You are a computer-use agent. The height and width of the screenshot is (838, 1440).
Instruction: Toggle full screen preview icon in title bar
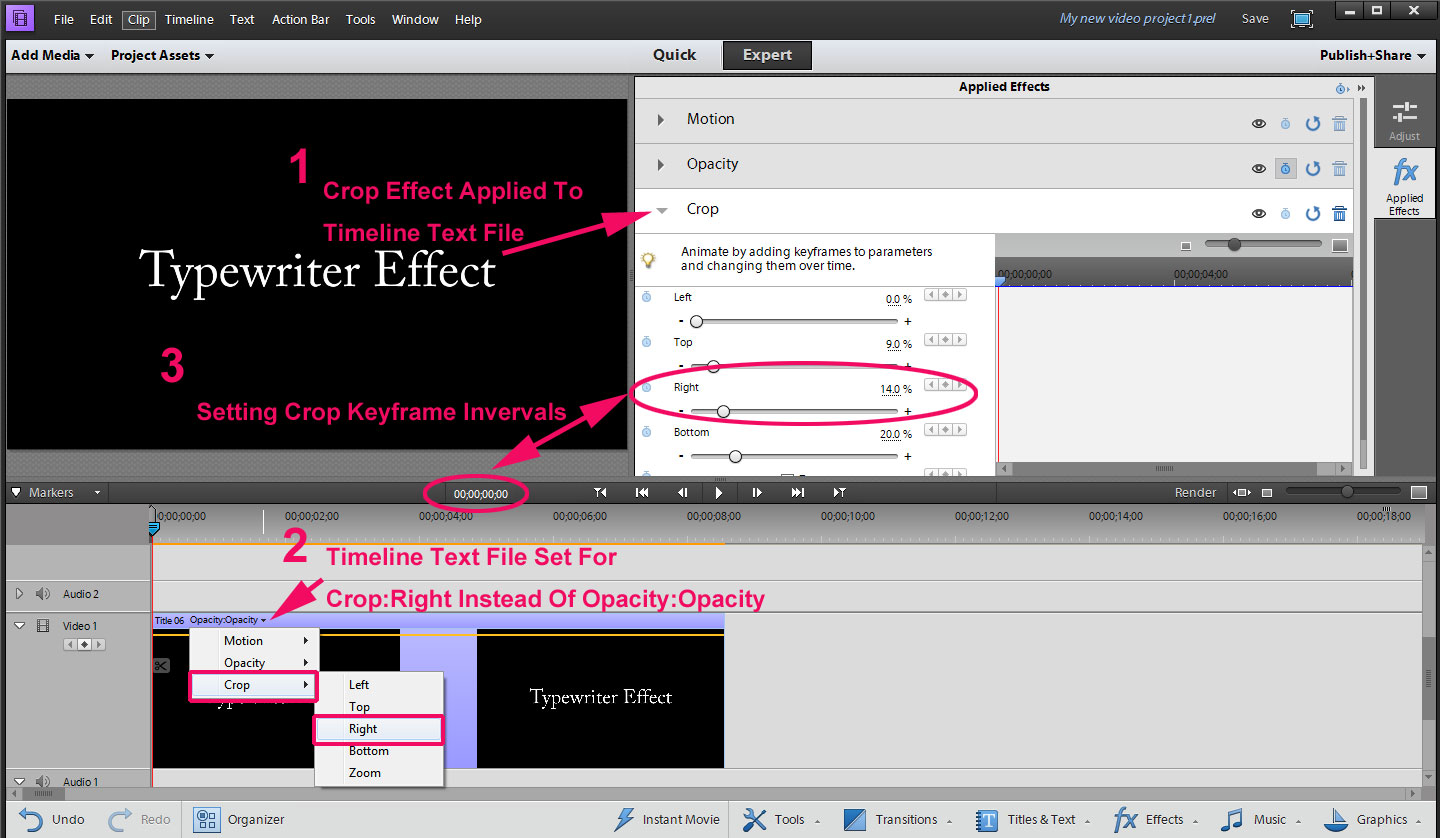(1301, 19)
